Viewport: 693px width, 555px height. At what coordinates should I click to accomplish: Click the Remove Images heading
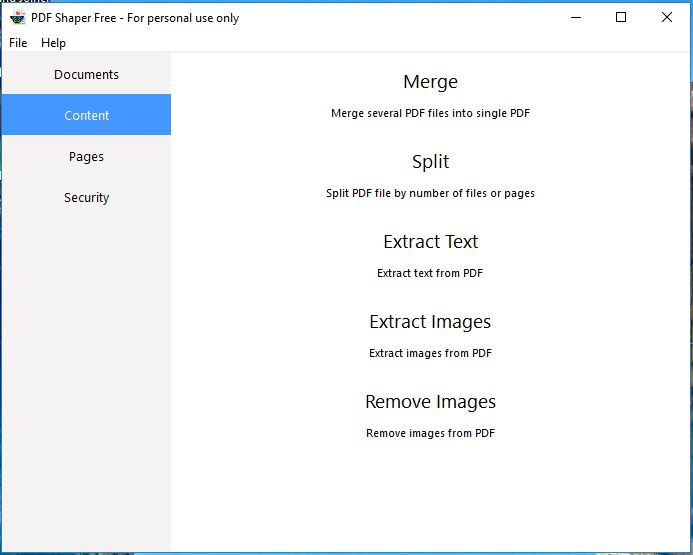(x=430, y=402)
